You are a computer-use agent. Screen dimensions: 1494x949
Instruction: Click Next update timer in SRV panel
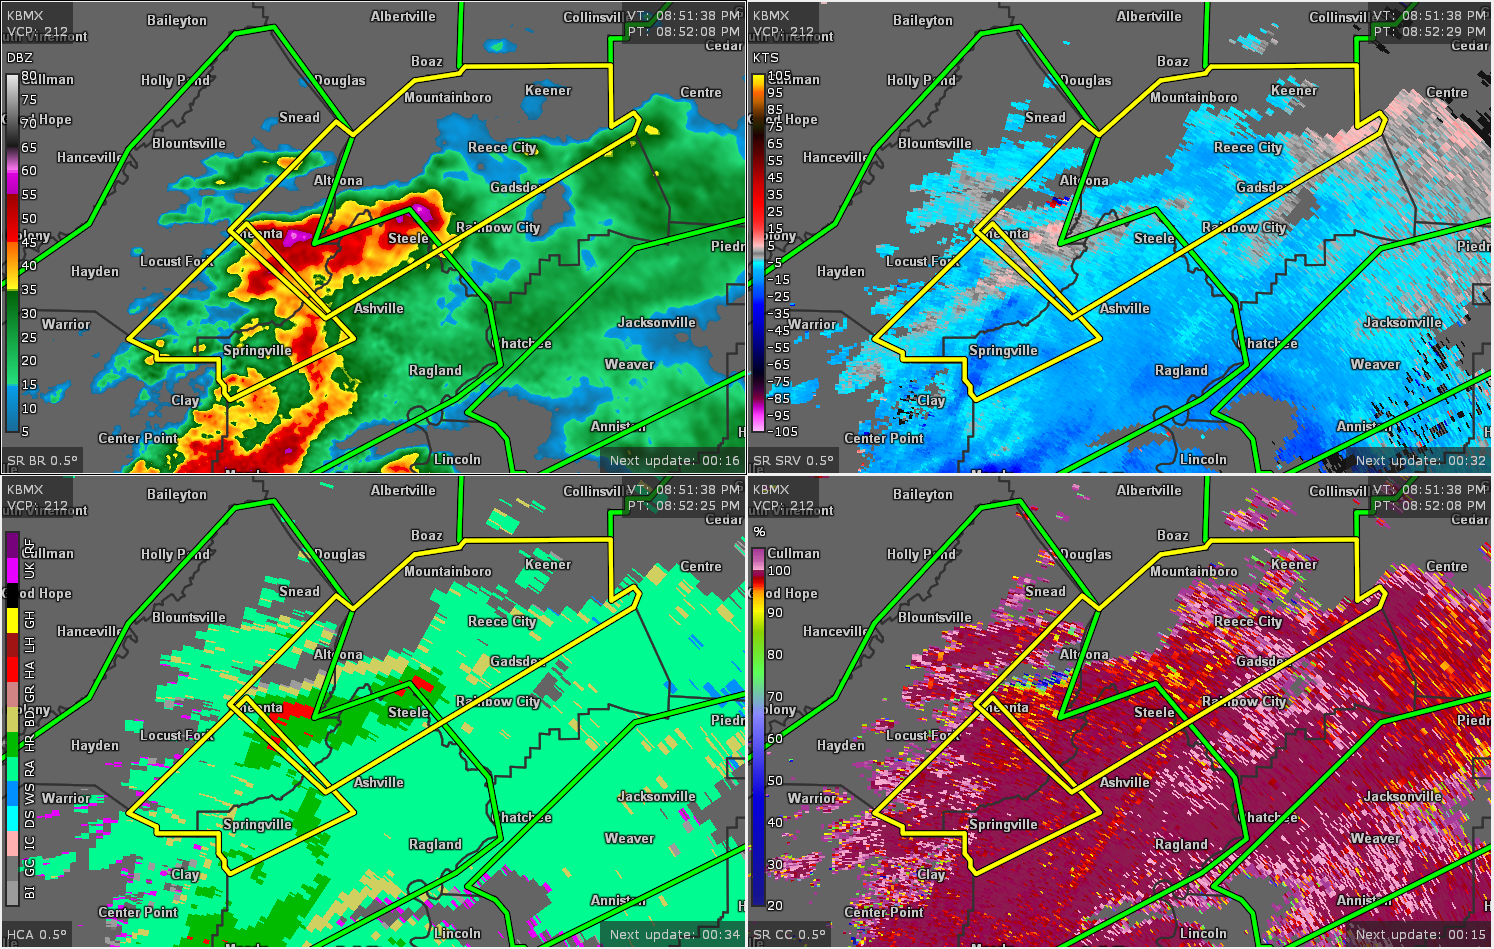pos(1421,461)
